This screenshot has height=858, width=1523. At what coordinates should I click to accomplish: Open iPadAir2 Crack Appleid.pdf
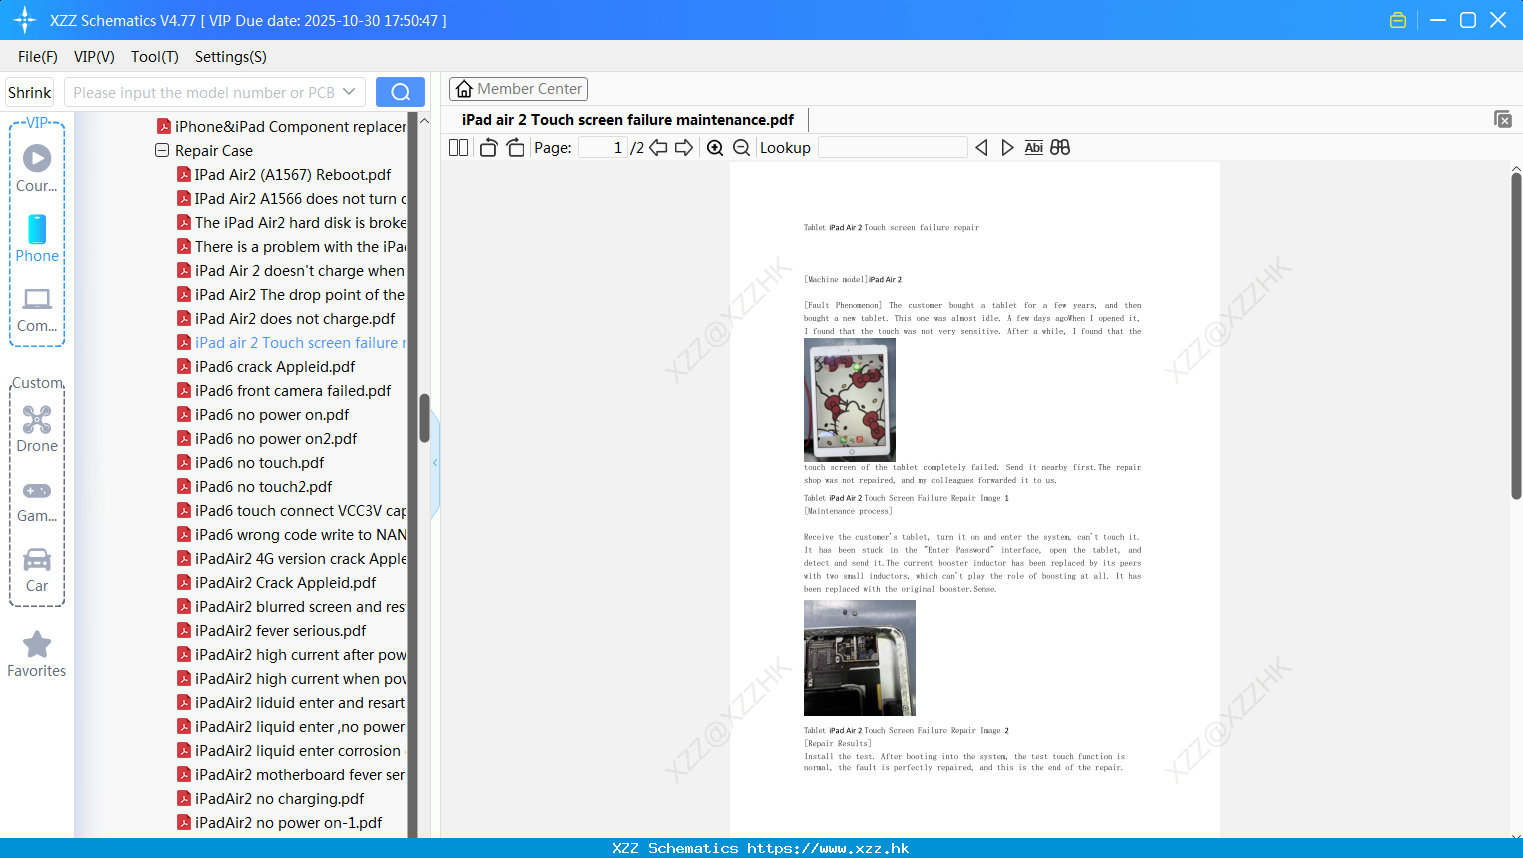click(x=277, y=583)
